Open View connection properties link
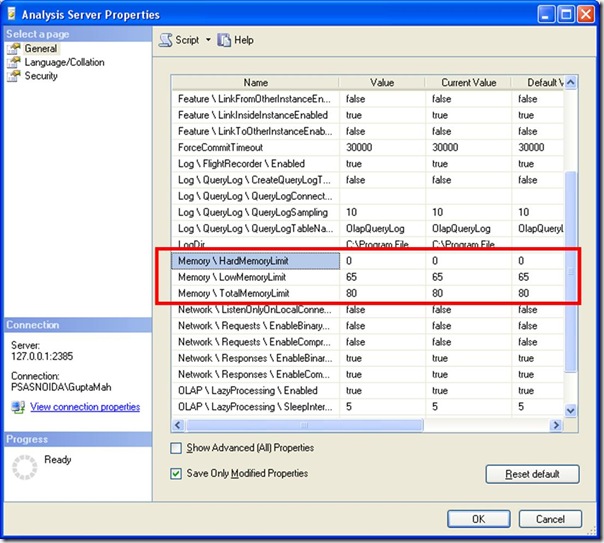 click(x=85, y=407)
